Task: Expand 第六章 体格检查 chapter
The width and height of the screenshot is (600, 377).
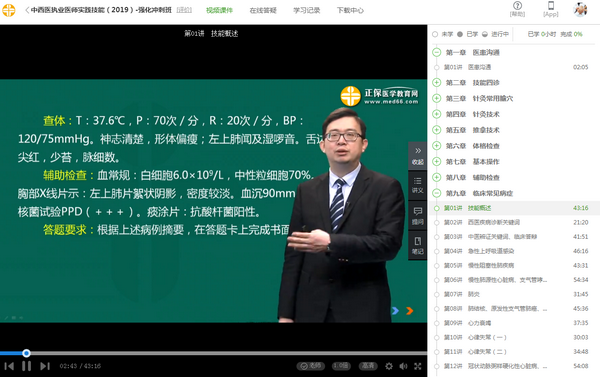Action: [x=437, y=146]
